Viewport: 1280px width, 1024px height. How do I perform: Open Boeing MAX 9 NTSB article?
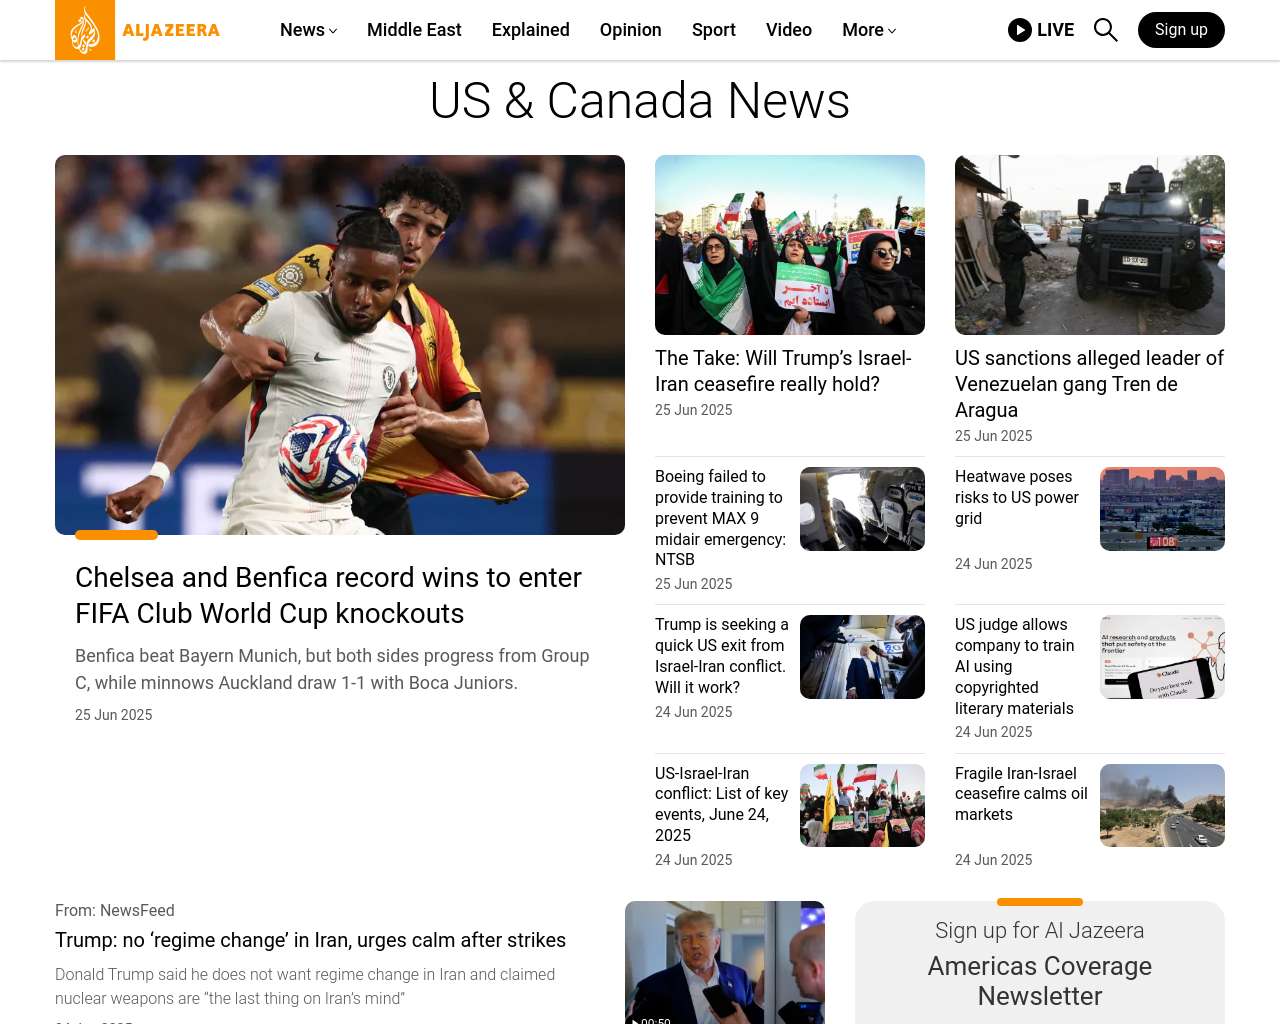pyautogui.click(x=720, y=518)
